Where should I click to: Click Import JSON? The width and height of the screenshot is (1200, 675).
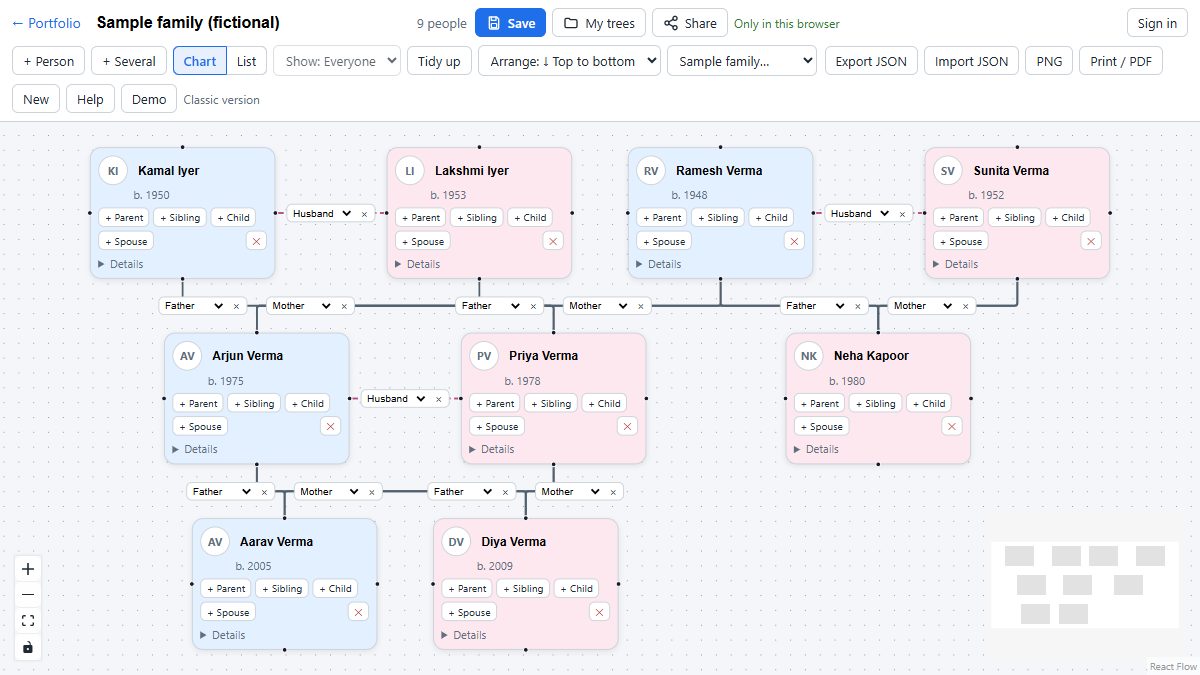pos(971,61)
